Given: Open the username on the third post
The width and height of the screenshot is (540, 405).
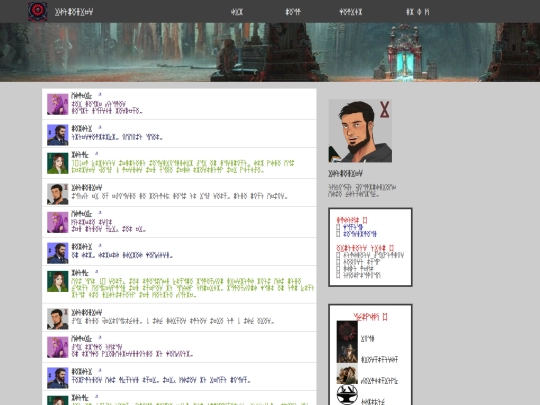Looking at the screenshot, I should click(80, 155).
